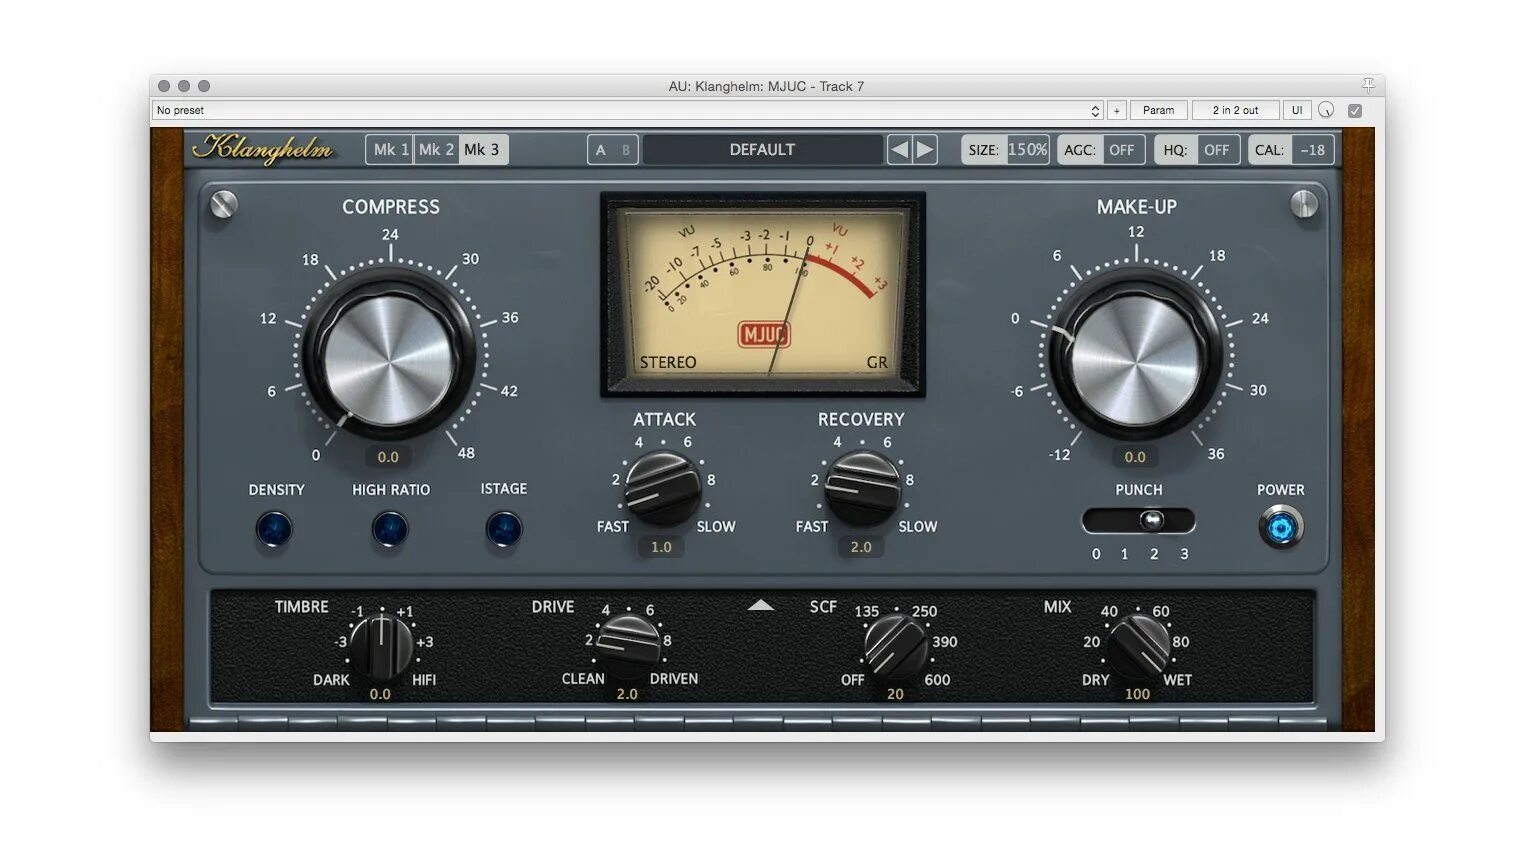
Task: Go to previous preset with left arrow
Action: (x=899, y=150)
